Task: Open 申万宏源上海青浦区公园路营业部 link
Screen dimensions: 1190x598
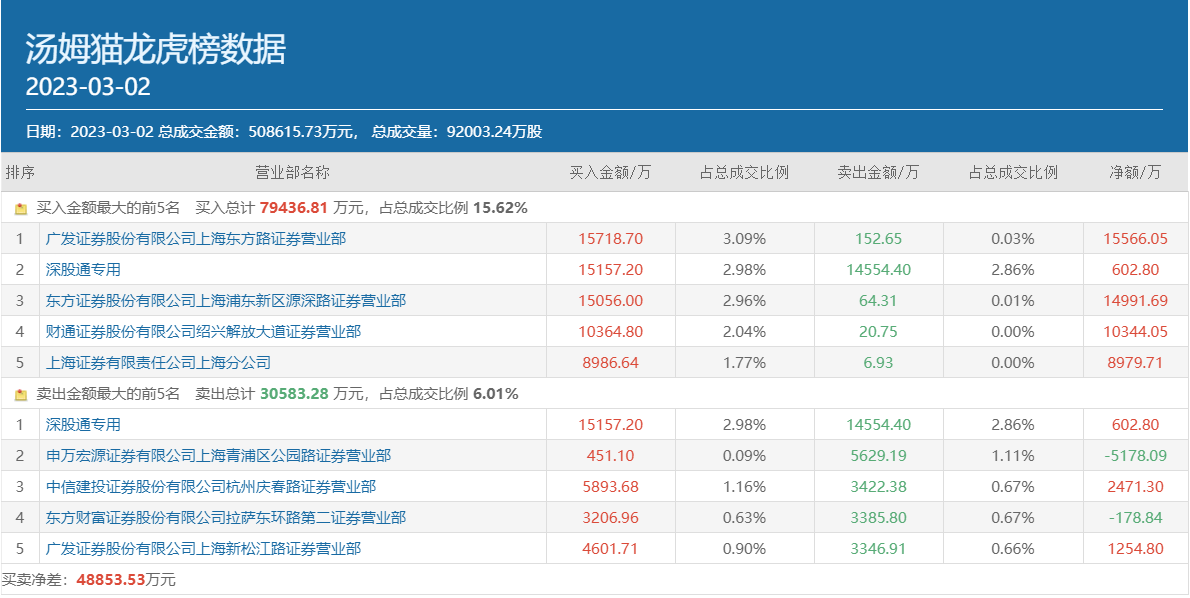Action: click(x=218, y=456)
